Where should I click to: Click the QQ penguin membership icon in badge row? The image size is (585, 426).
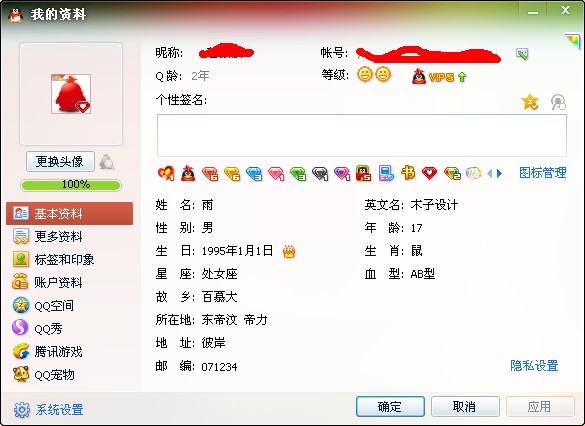[x=188, y=173]
